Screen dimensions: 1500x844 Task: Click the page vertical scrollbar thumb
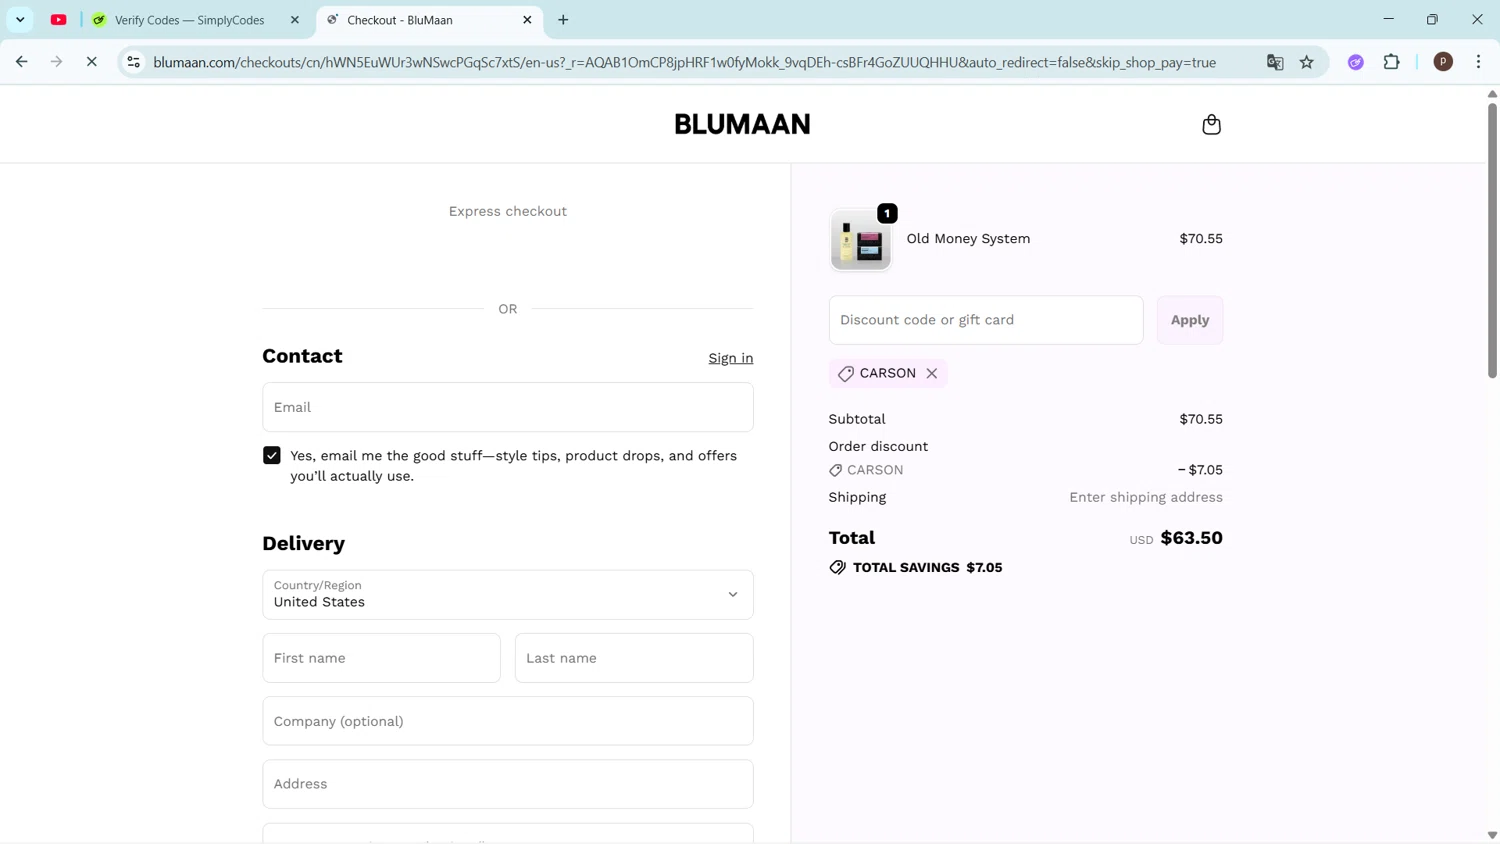(1492, 240)
